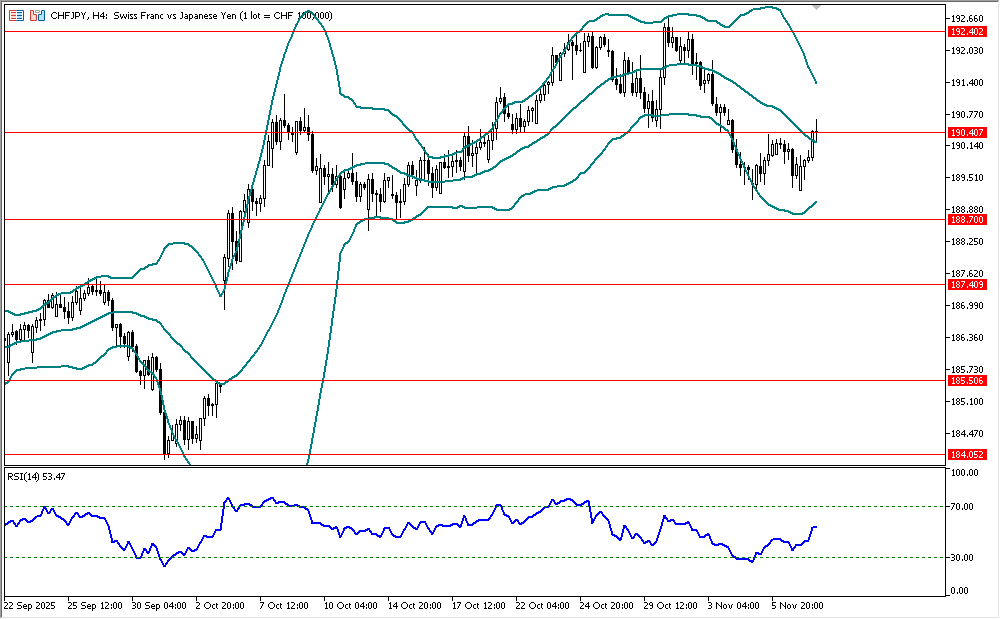
Task: Click the Depth of Market icon
Action: pyautogui.click(x=37, y=16)
